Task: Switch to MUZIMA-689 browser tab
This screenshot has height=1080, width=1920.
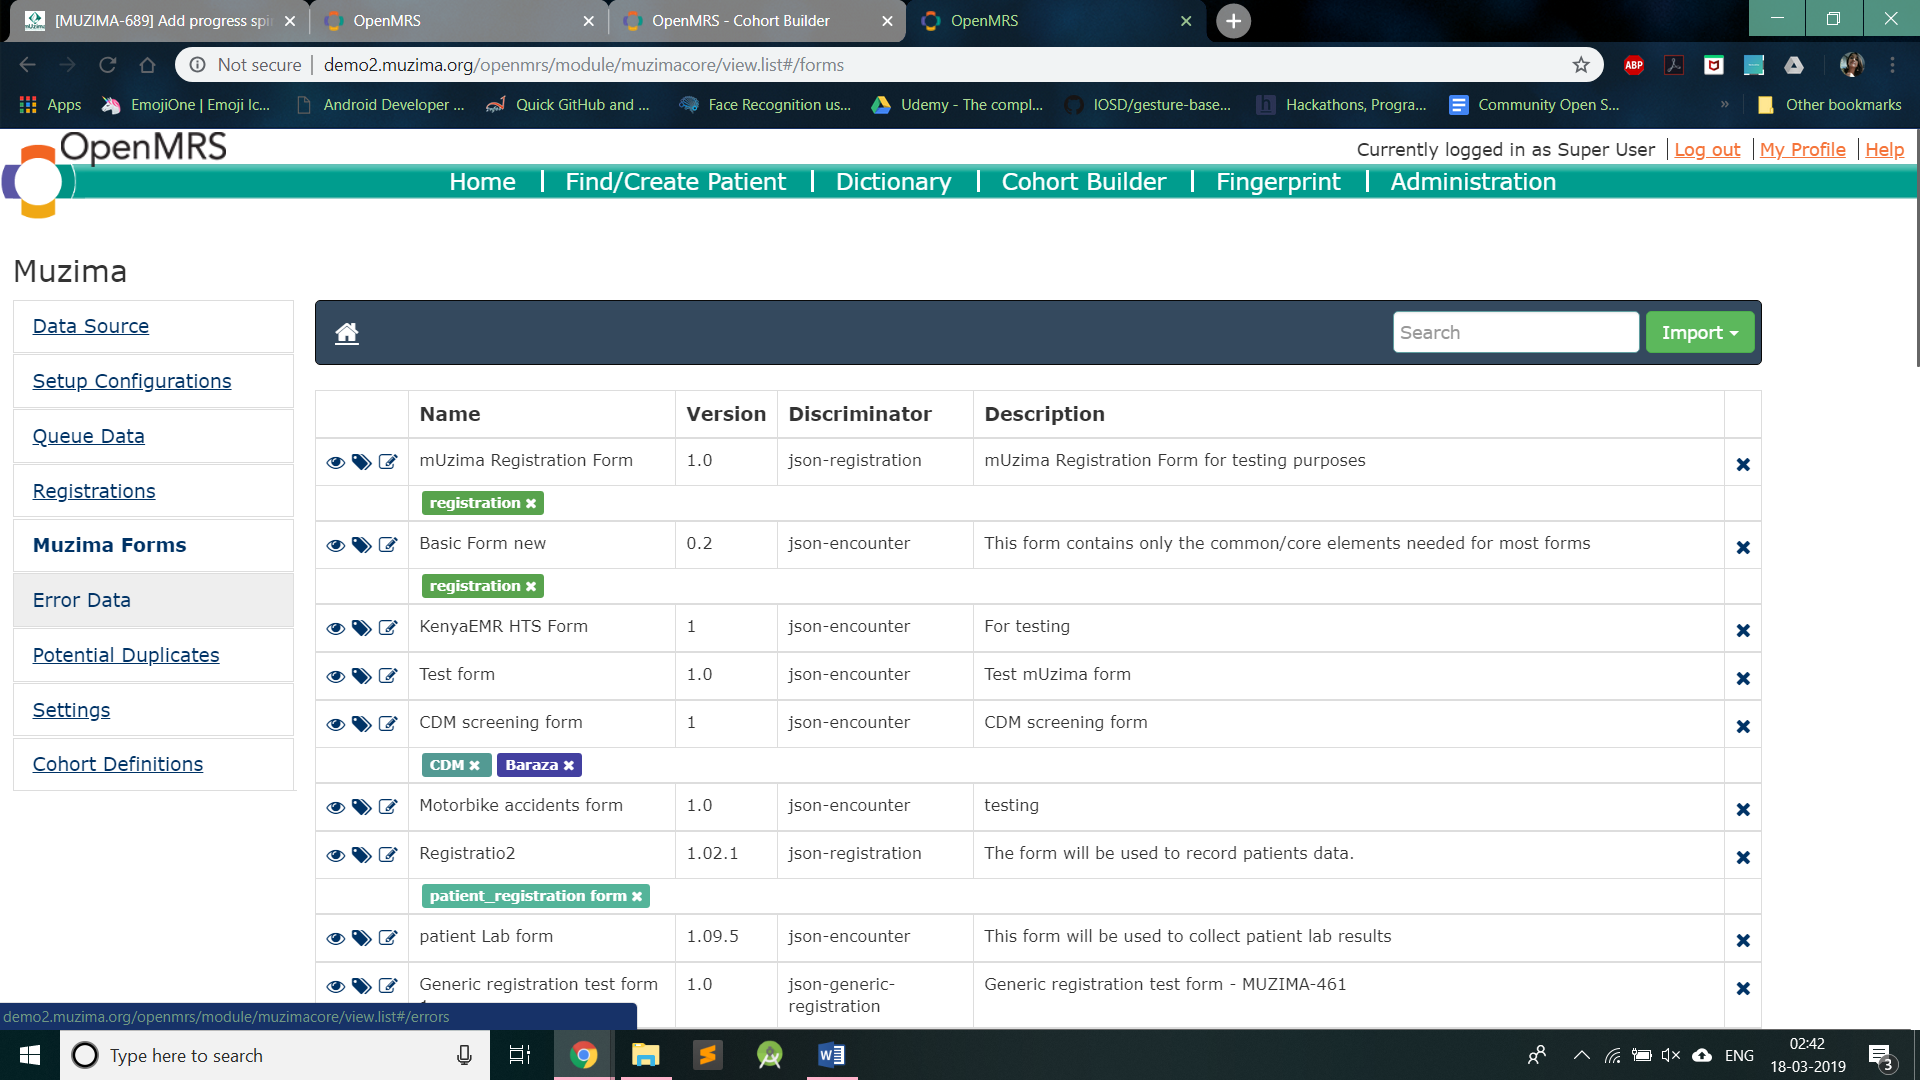Action: click(160, 21)
